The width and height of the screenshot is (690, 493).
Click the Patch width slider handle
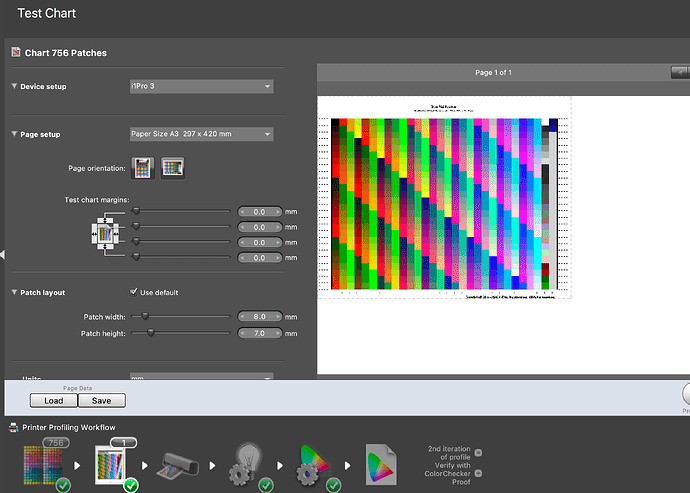click(x=145, y=316)
